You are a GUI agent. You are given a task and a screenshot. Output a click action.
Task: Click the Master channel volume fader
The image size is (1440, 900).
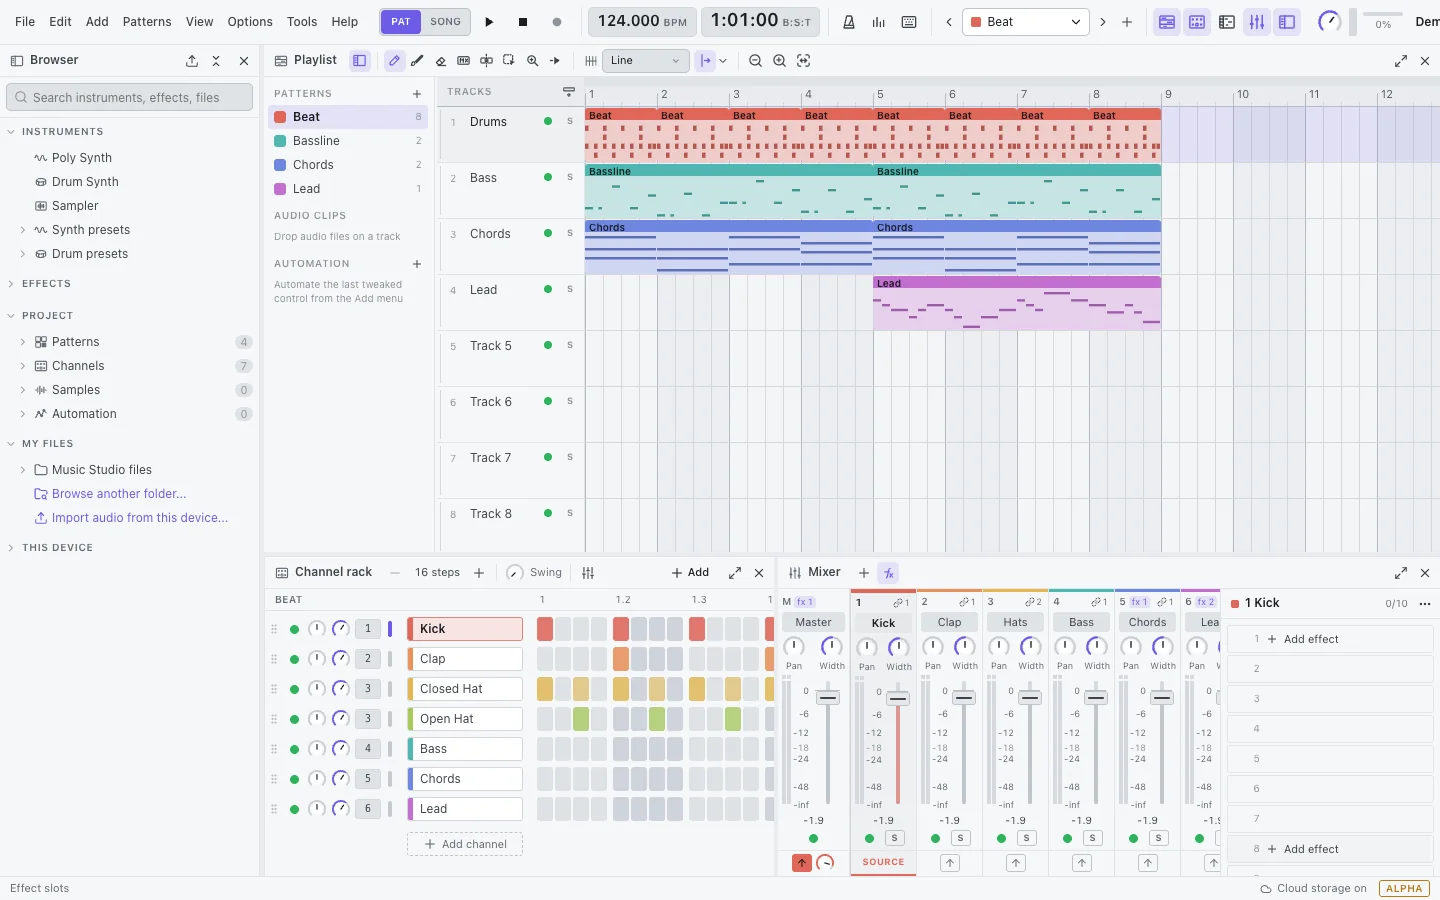[828, 698]
